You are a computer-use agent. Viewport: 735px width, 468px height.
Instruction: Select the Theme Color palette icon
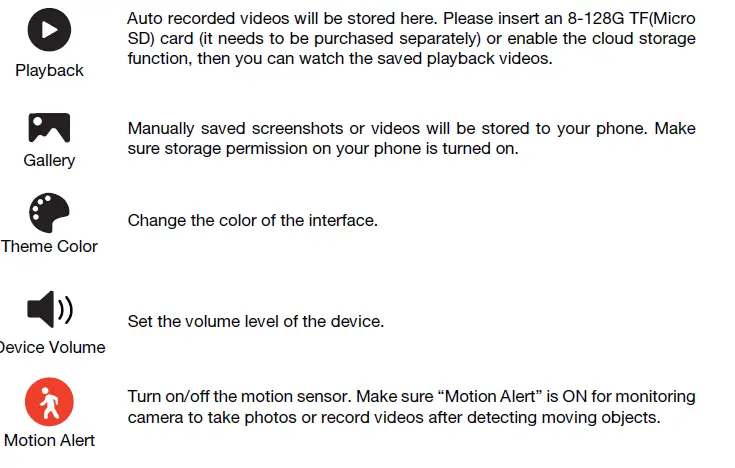[x=49, y=213]
